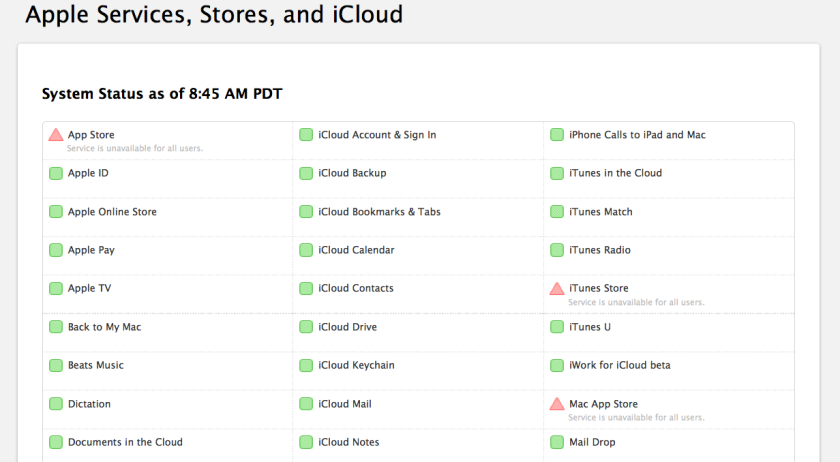840x462 pixels.
Task: Click the green status icon for Apple Pay
Action: 56,250
